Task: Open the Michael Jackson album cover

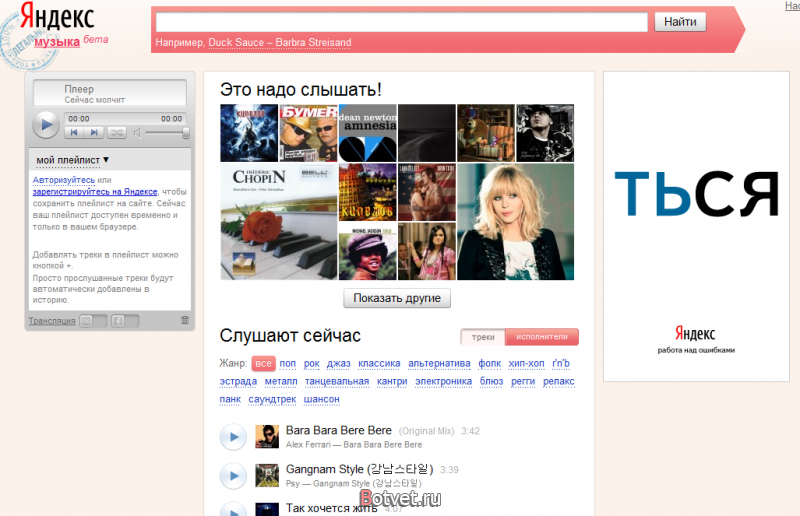Action: [x=367, y=251]
